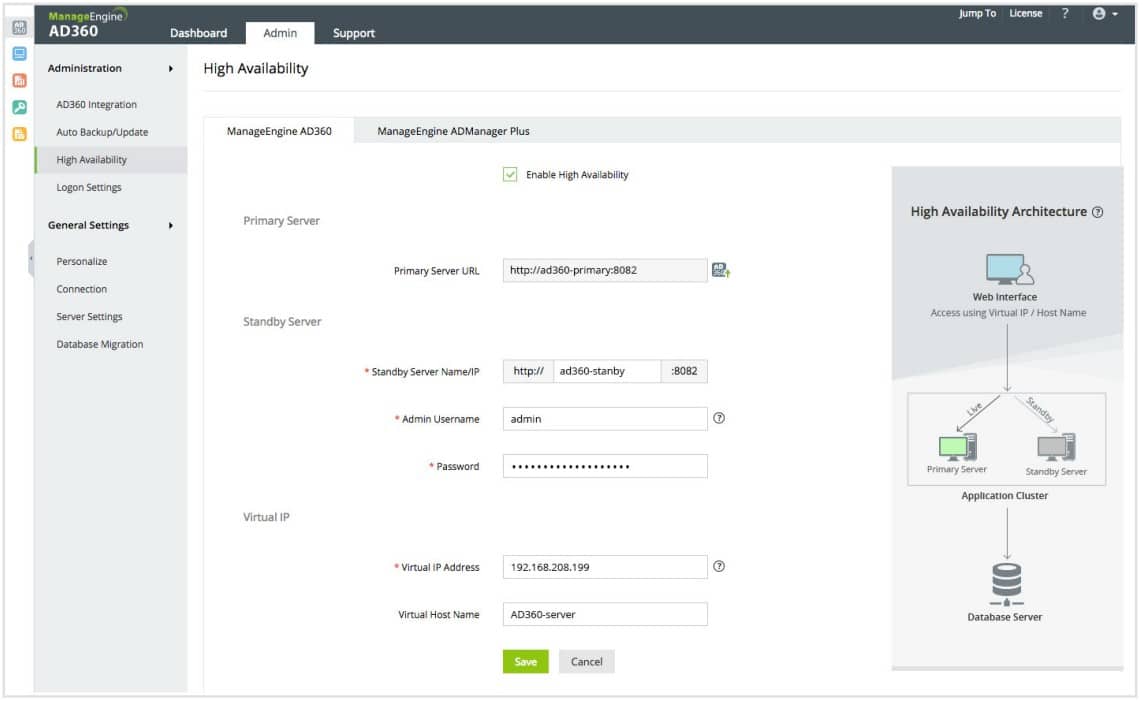Click the Primary Server URL field

607,271
